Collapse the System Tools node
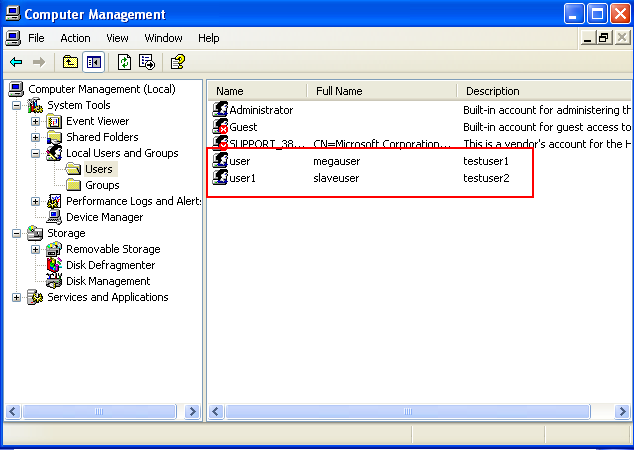This screenshot has width=634, height=450. (x=16, y=105)
